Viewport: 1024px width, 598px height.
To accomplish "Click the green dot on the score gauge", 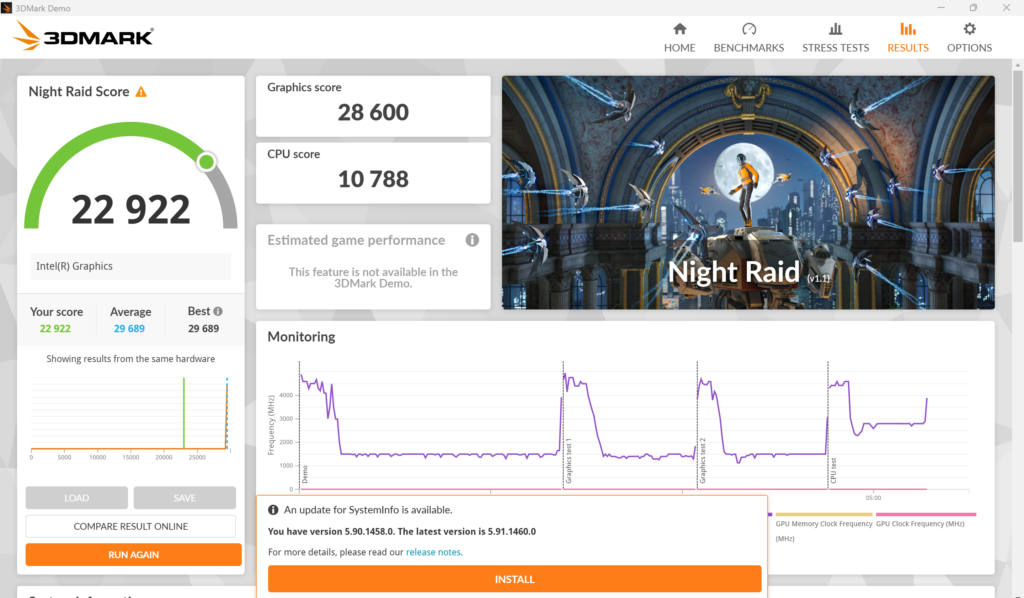I will pos(206,161).
